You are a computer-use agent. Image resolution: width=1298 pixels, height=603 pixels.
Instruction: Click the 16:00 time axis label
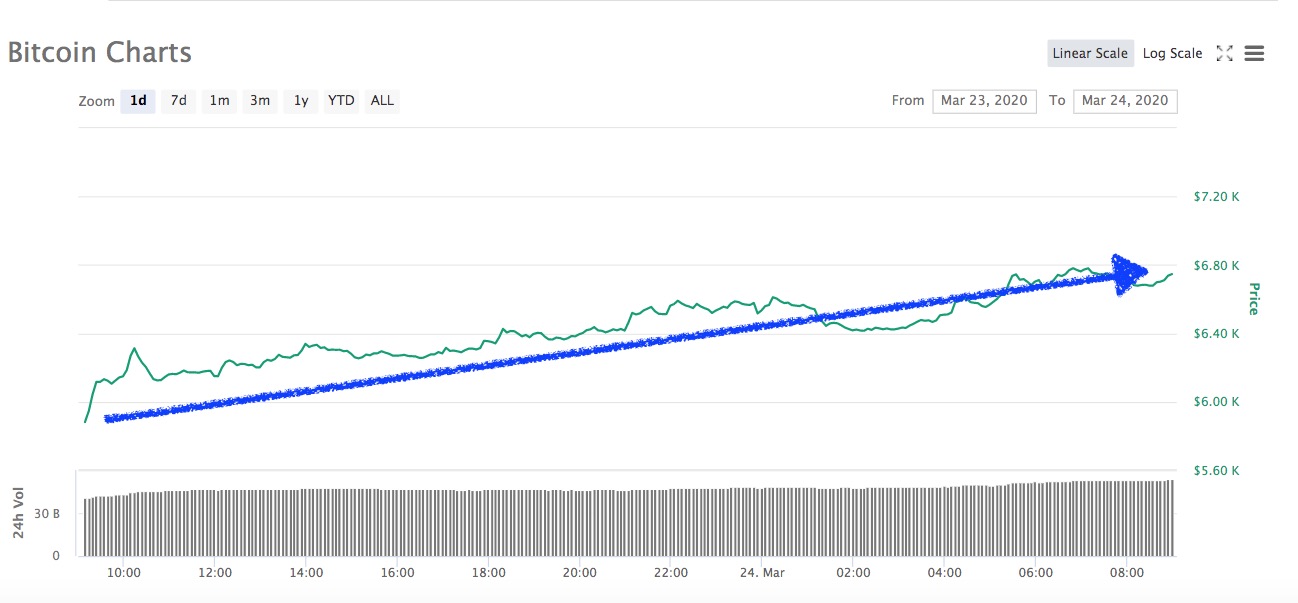pyautogui.click(x=397, y=573)
